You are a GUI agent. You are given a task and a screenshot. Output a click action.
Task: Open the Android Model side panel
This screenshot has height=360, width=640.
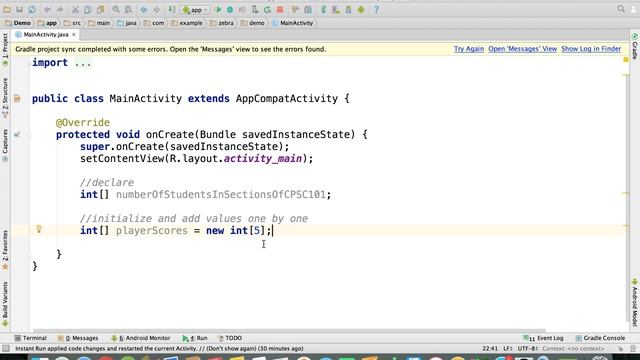click(x=635, y=302)
